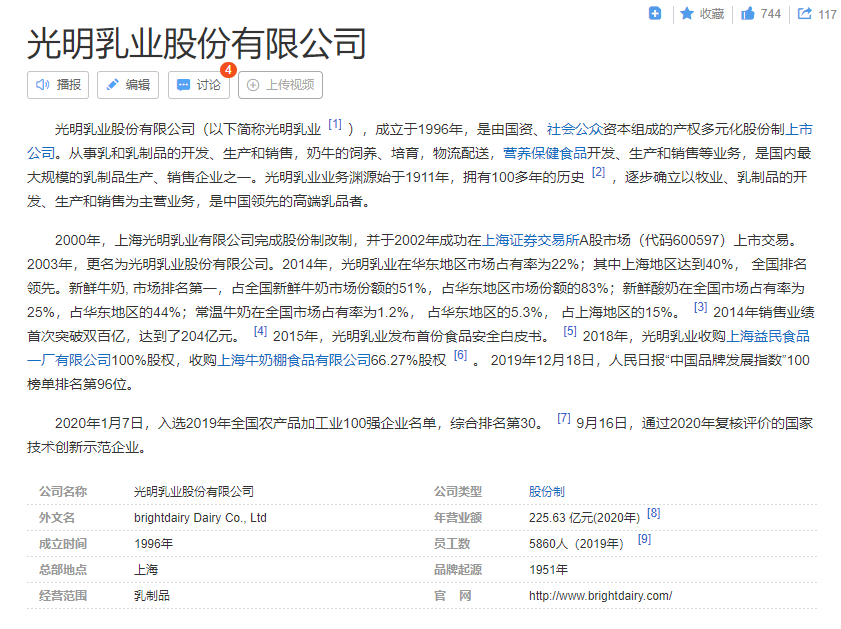Click reference citation [9] next to employee count
841x629 pixels.
pos(644,539)
